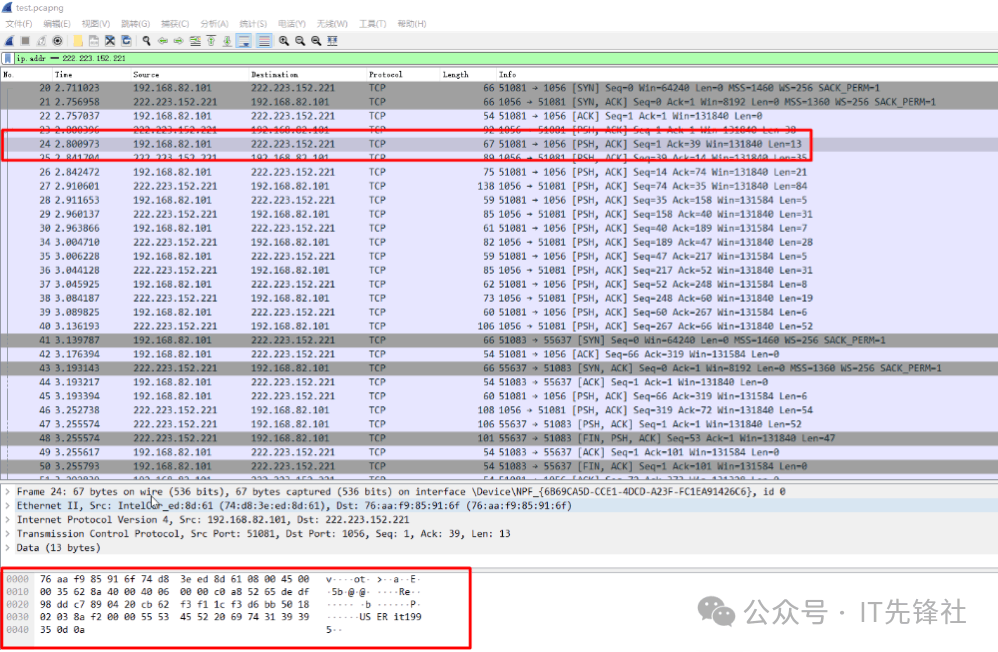This screenshot has height=652, width=998.
Task: Select packet 41 SYN row to port 55637
Action: (500, 340)
